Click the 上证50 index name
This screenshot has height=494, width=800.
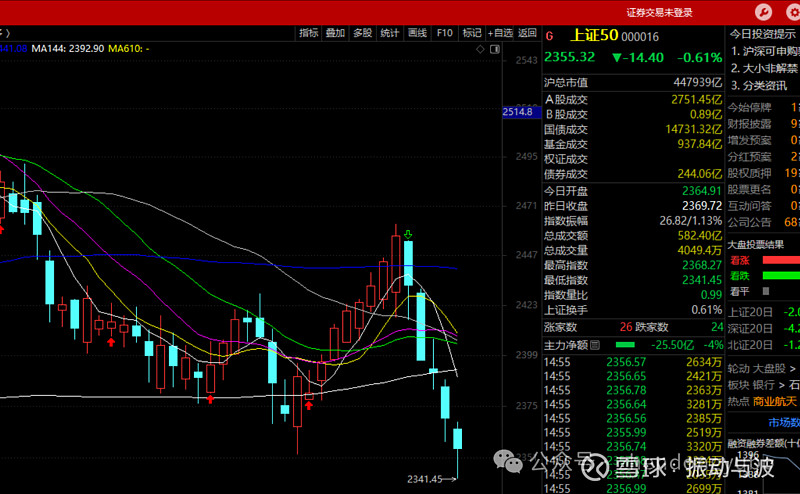click(594, 35)
